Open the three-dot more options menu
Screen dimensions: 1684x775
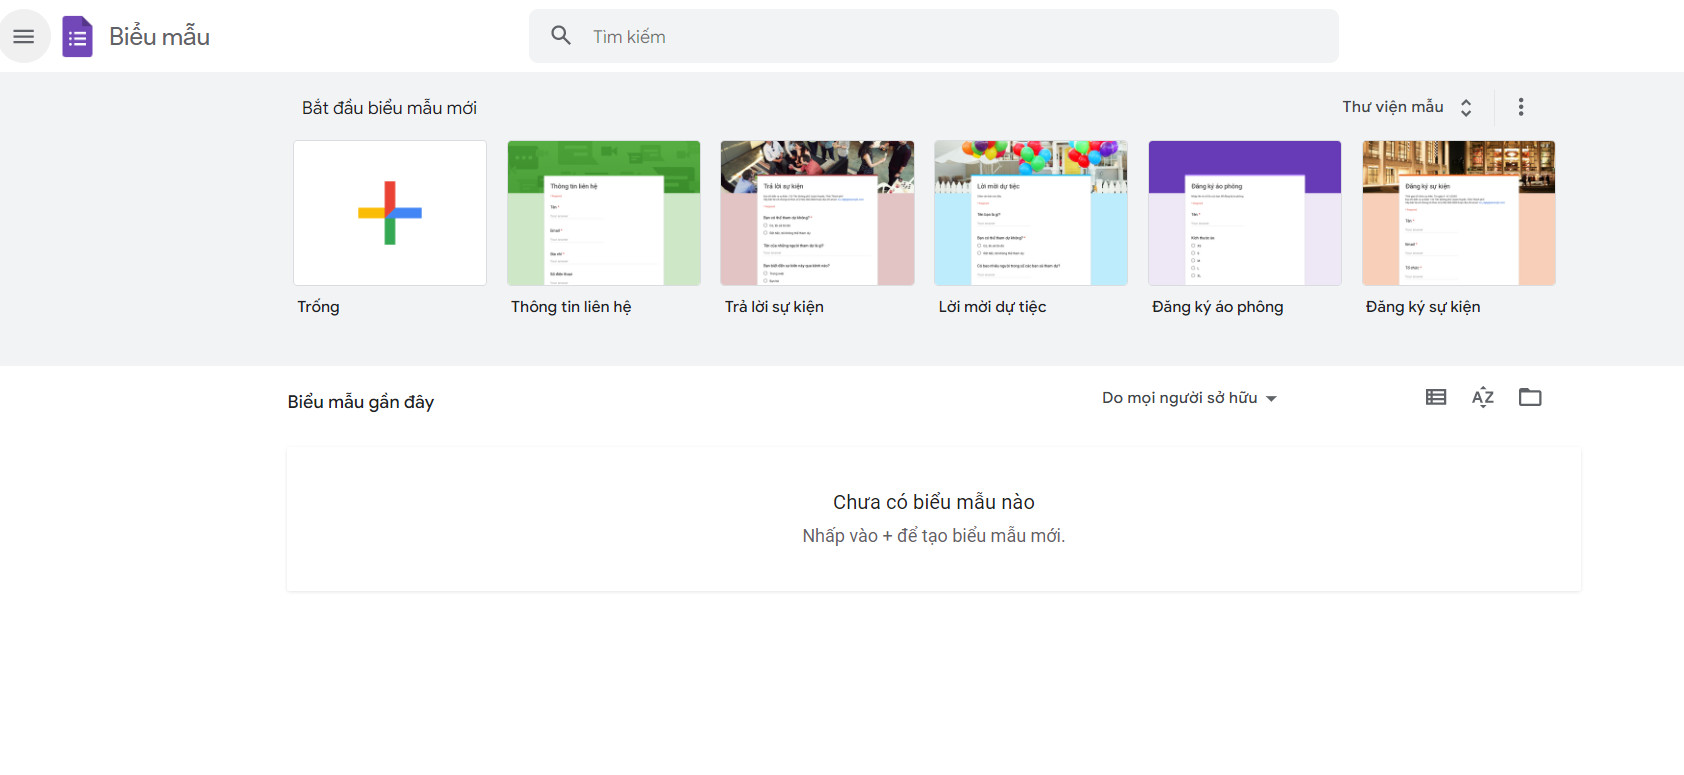point(1520,107)
